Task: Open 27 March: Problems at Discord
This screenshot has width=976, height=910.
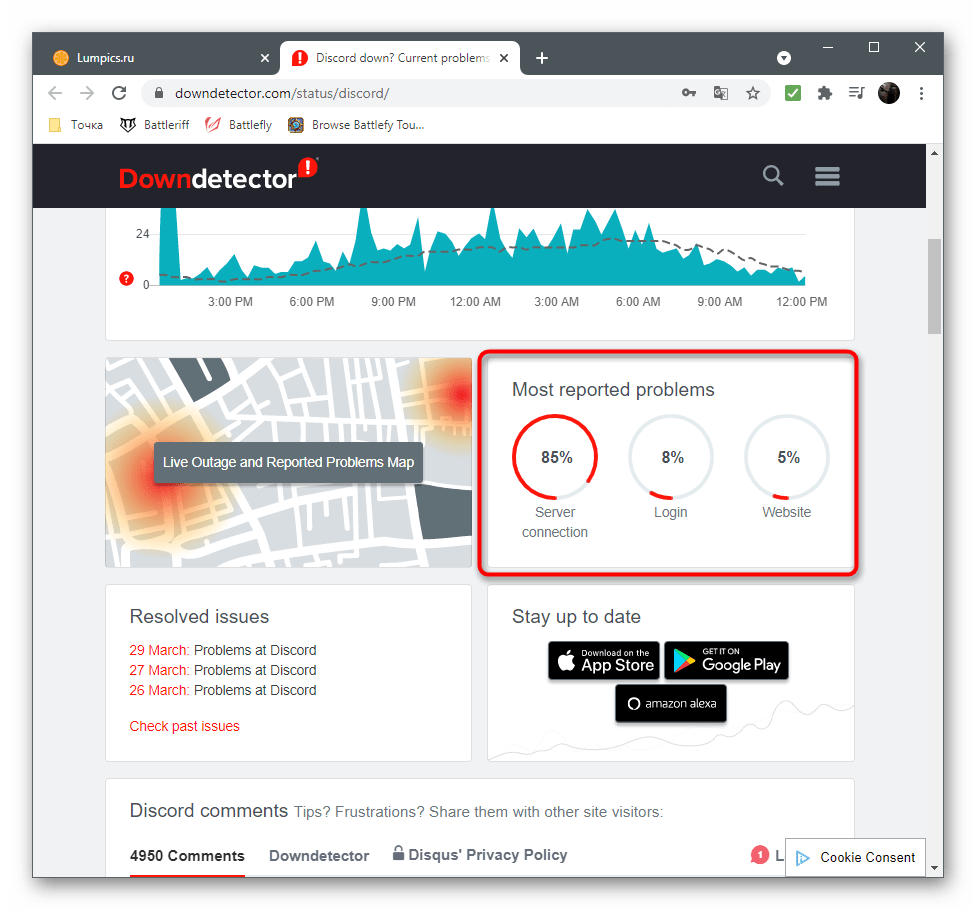Action: [x=223, y=670]
